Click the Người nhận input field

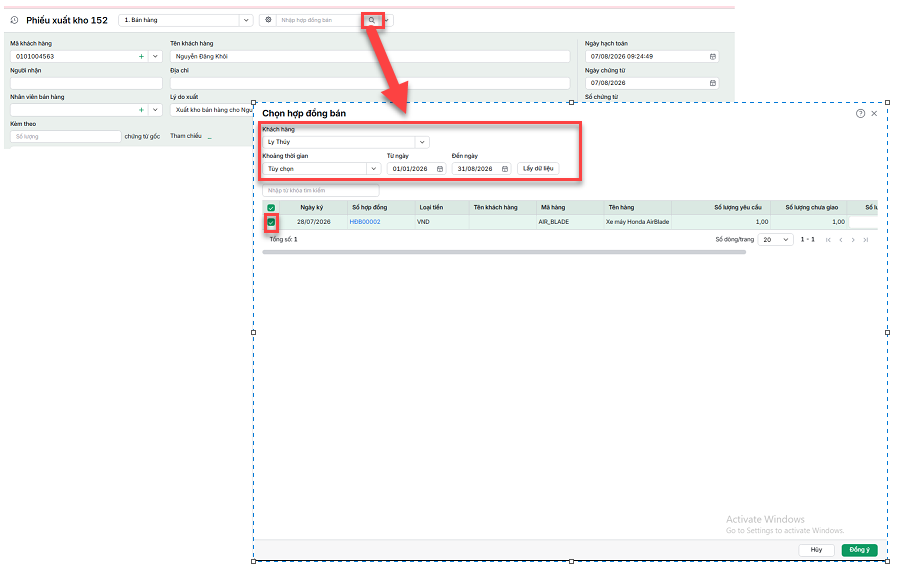(x=86, y=84)
